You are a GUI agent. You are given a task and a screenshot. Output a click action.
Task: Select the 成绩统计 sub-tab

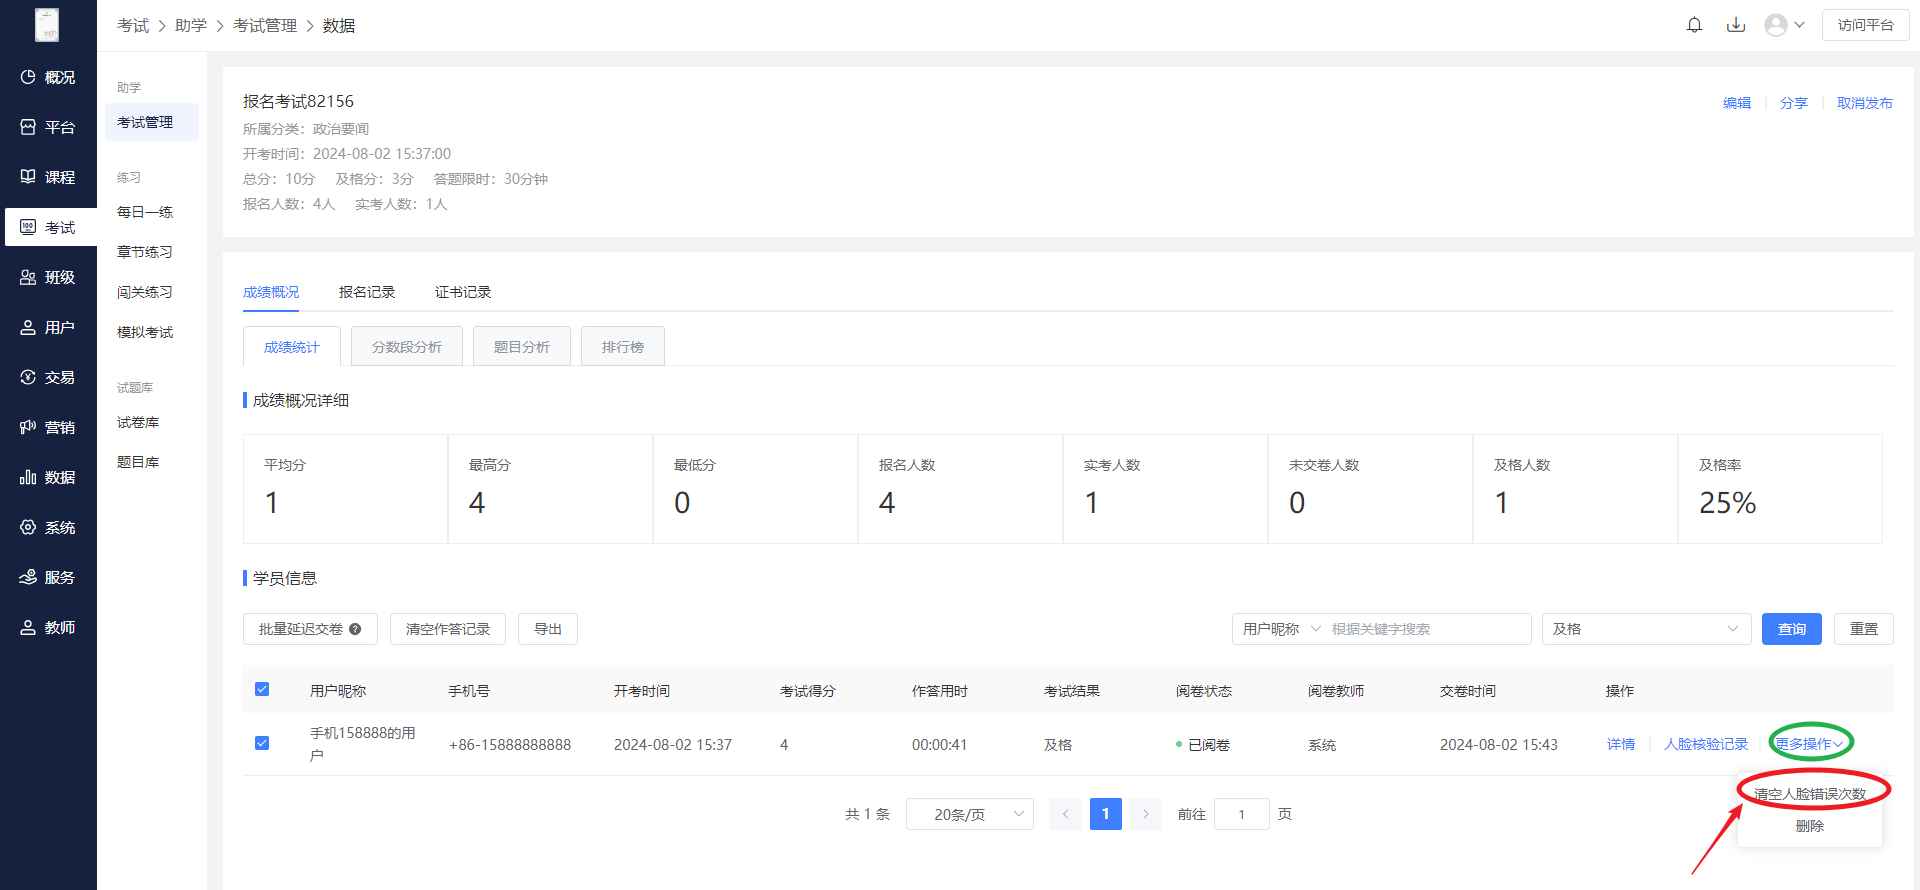pyautogui.click(x=292, y=347)
